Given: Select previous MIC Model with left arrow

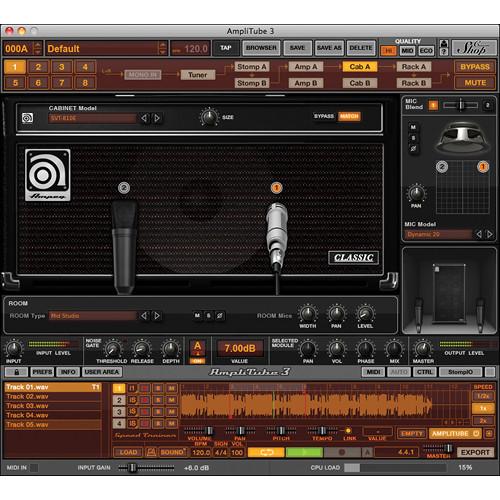Looking at the screenshot, I should [x=479, y=234].
